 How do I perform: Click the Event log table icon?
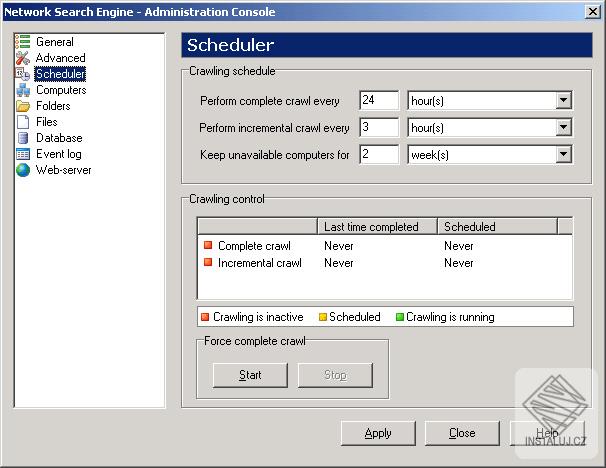[x=23, y=154]
